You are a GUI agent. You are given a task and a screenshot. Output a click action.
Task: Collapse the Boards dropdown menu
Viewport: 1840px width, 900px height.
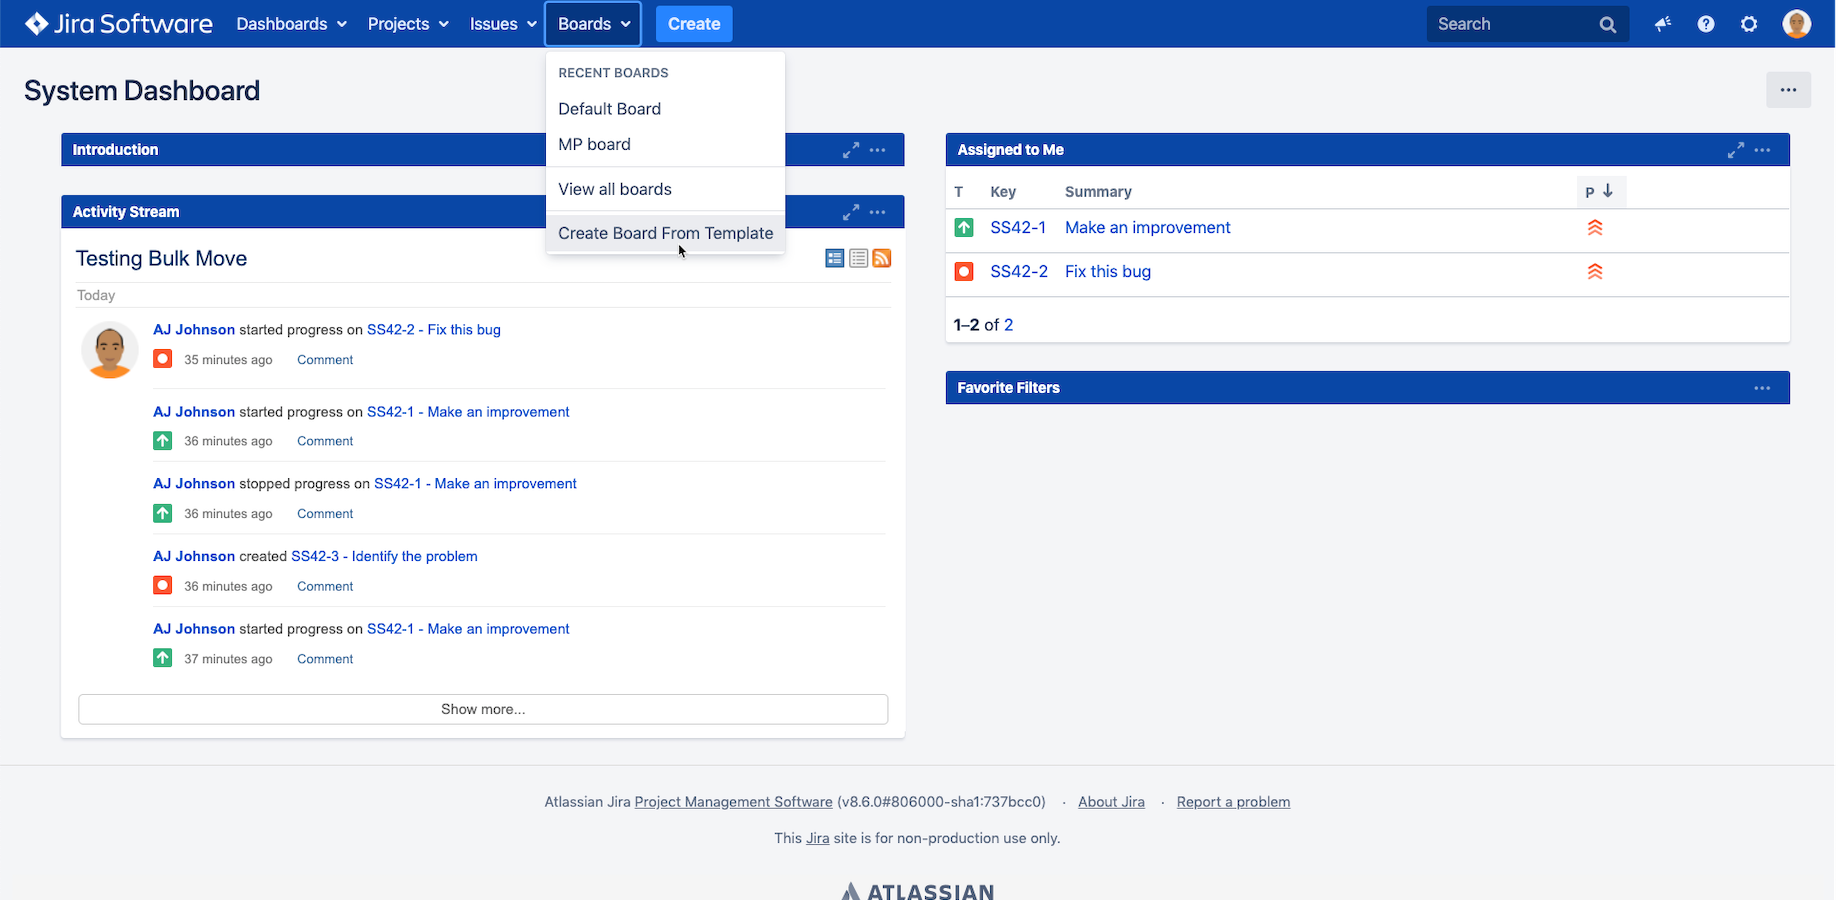[x=594, y=24]
